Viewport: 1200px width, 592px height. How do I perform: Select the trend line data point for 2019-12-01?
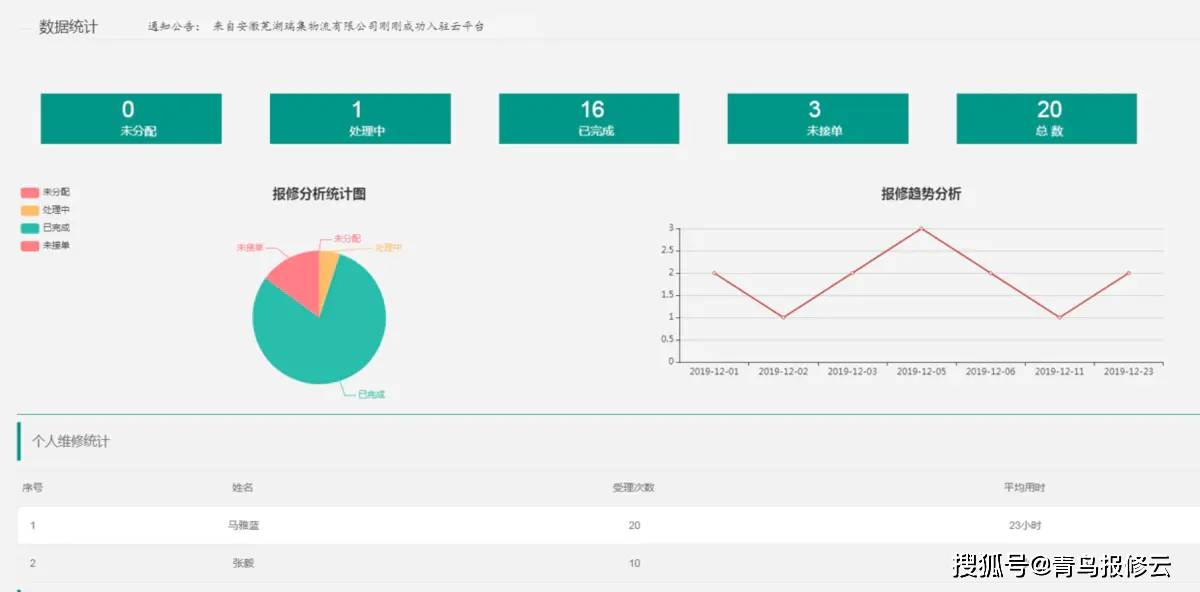[x=714, y=273]
